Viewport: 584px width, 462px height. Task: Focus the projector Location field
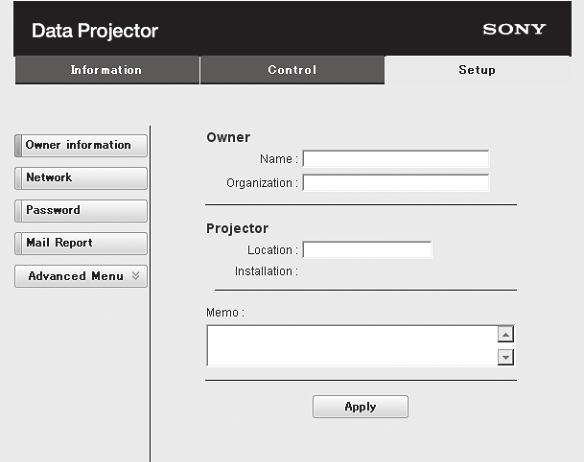[x=367, y=250]
